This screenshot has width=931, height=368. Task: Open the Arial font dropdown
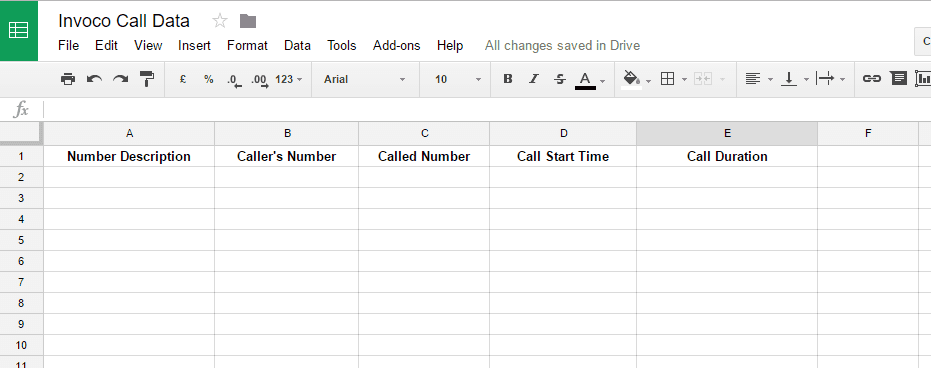[365, 79]
